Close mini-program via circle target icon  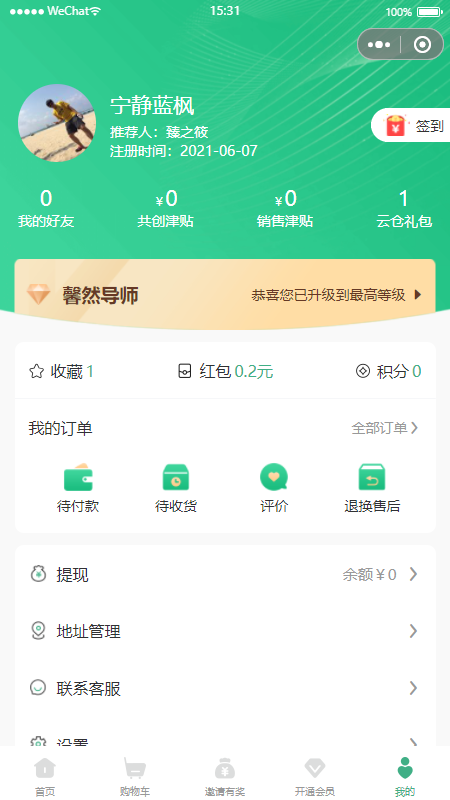click(x=422, y=44)
